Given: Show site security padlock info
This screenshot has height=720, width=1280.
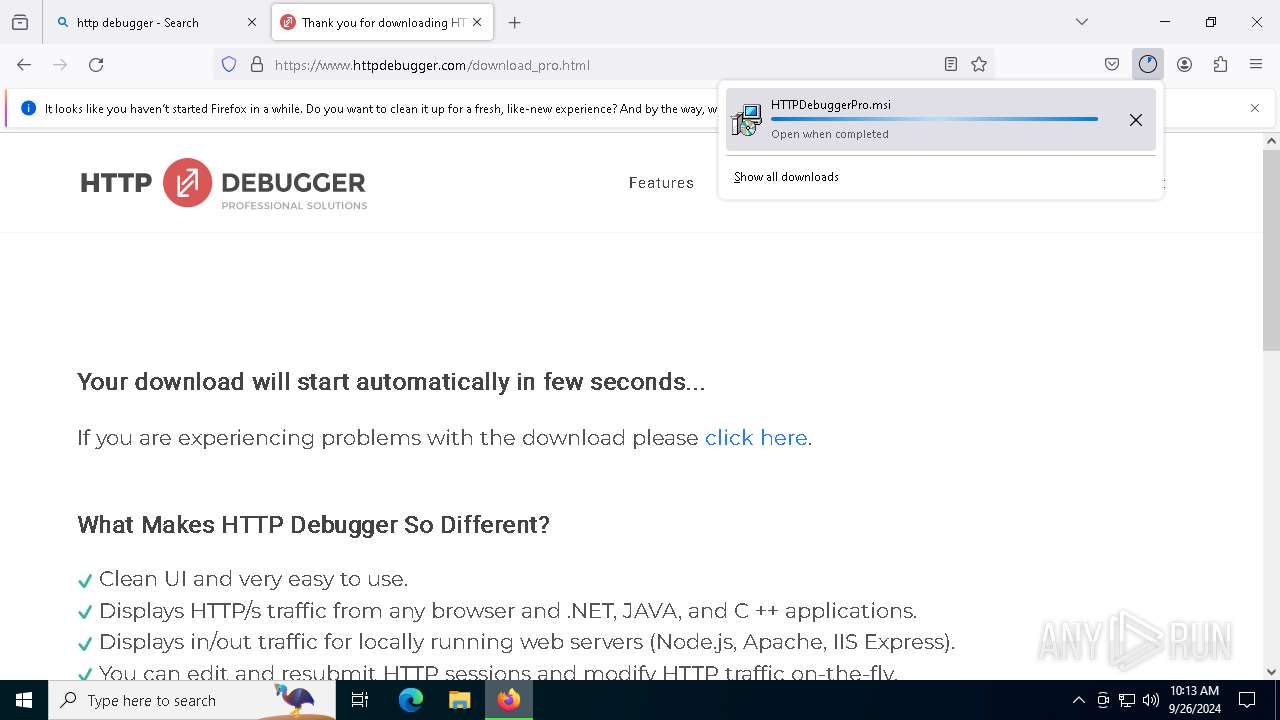Looking at the screenshot, I should point(257,65).
